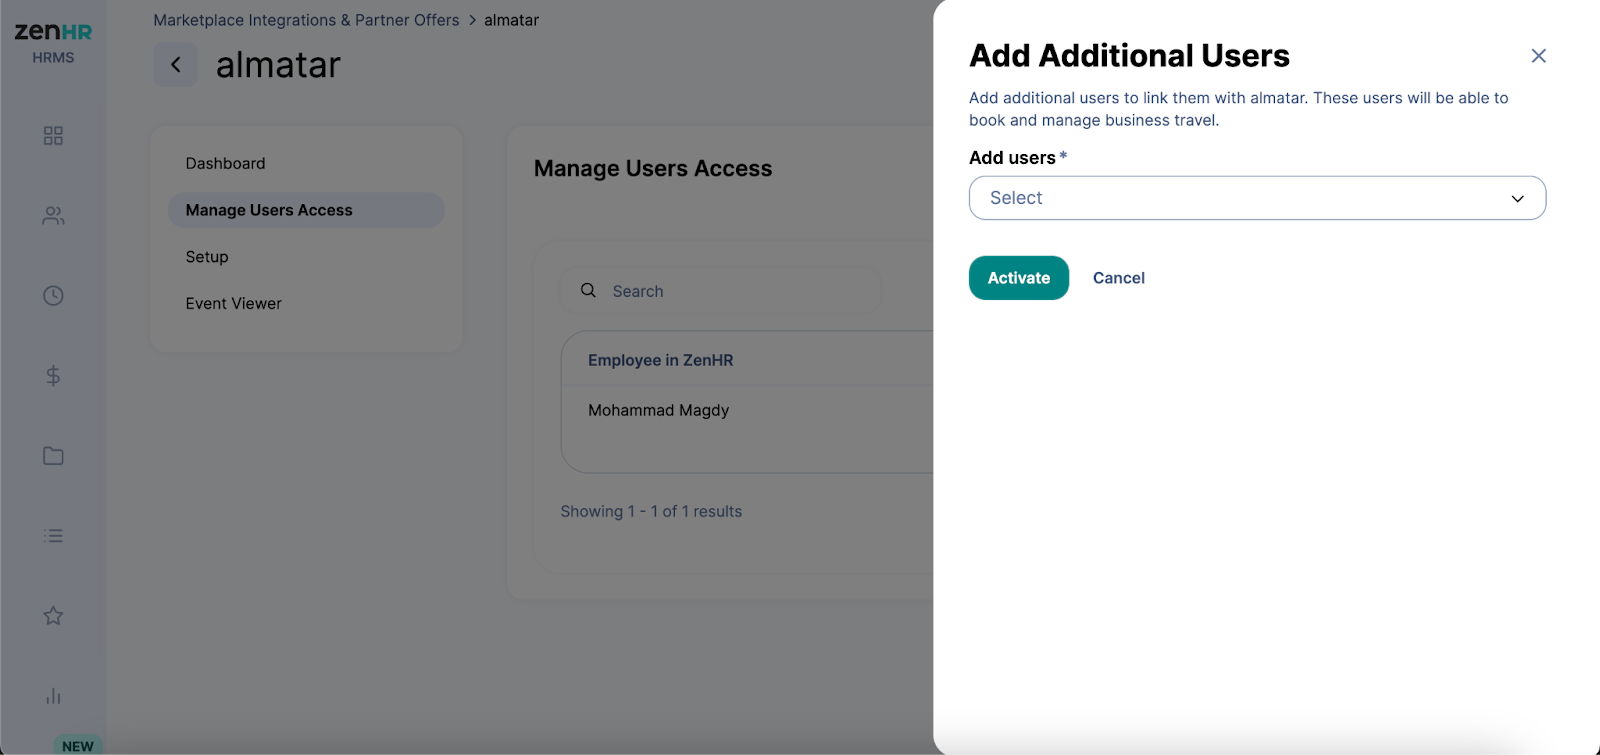Viewport: 1600px width, 755px height.
Task: Click the chevron arrow in Add users field
Action: point(1517,199)
